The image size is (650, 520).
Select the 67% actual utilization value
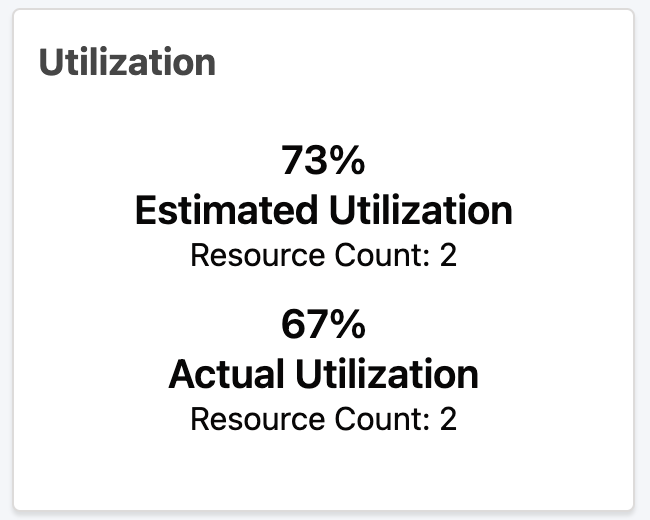(x=323, y=324)
